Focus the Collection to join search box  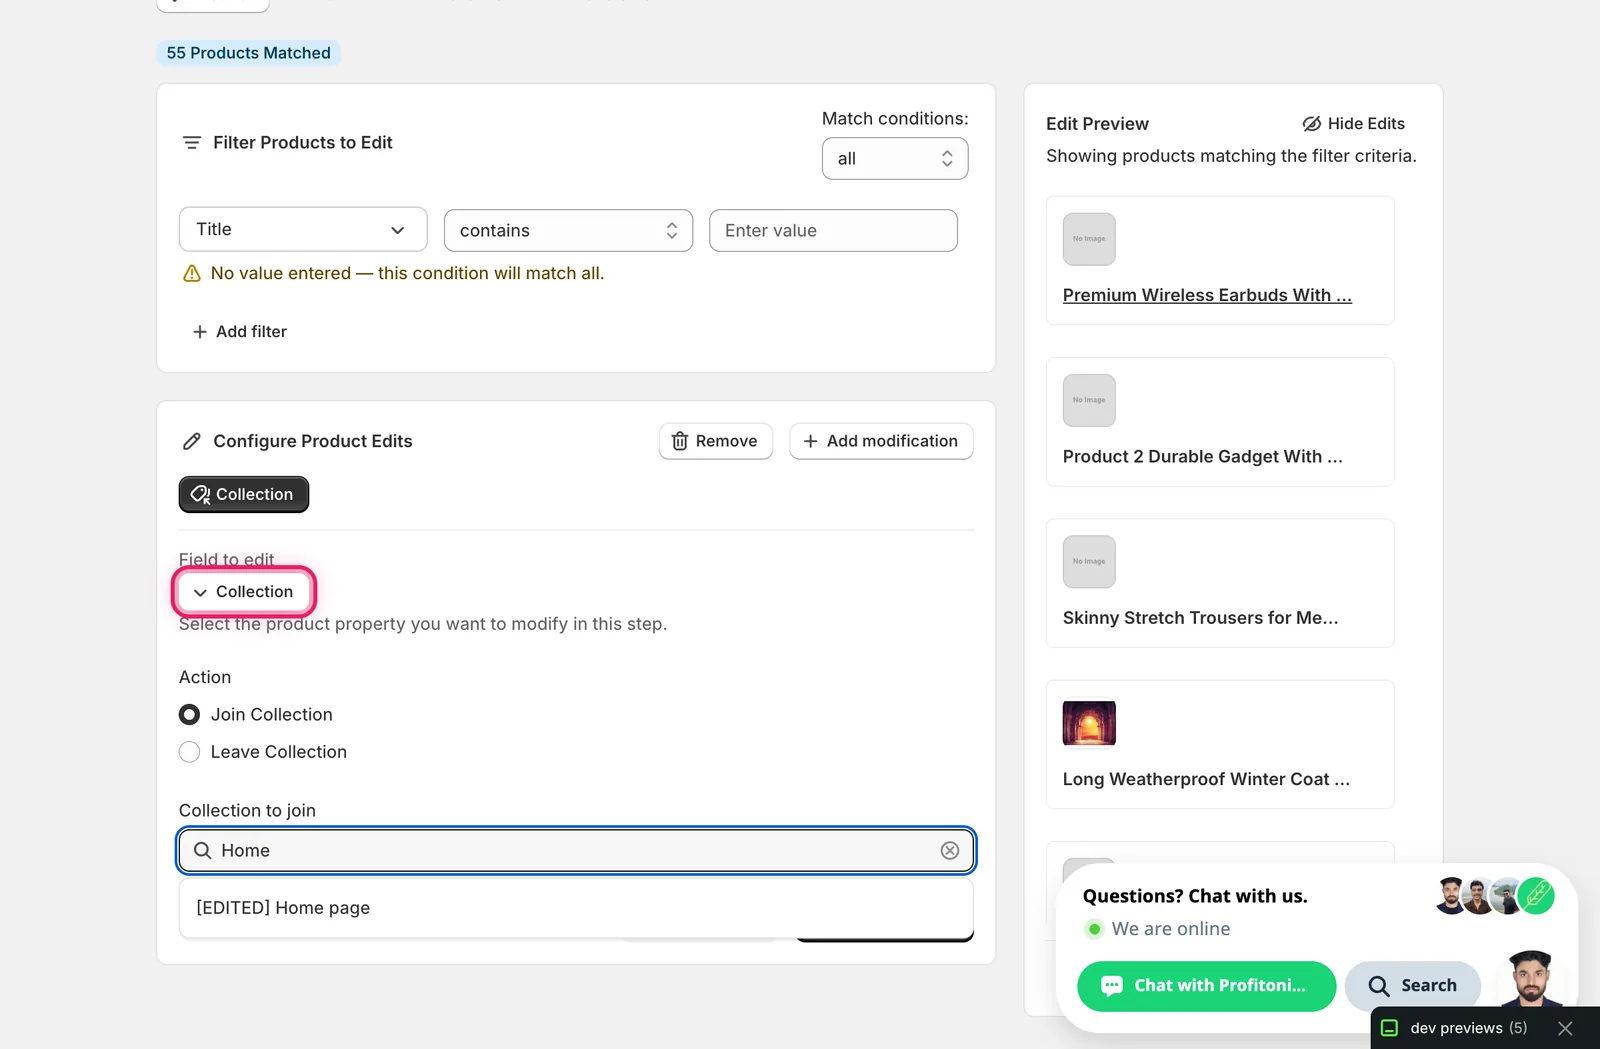pos(576,850)
